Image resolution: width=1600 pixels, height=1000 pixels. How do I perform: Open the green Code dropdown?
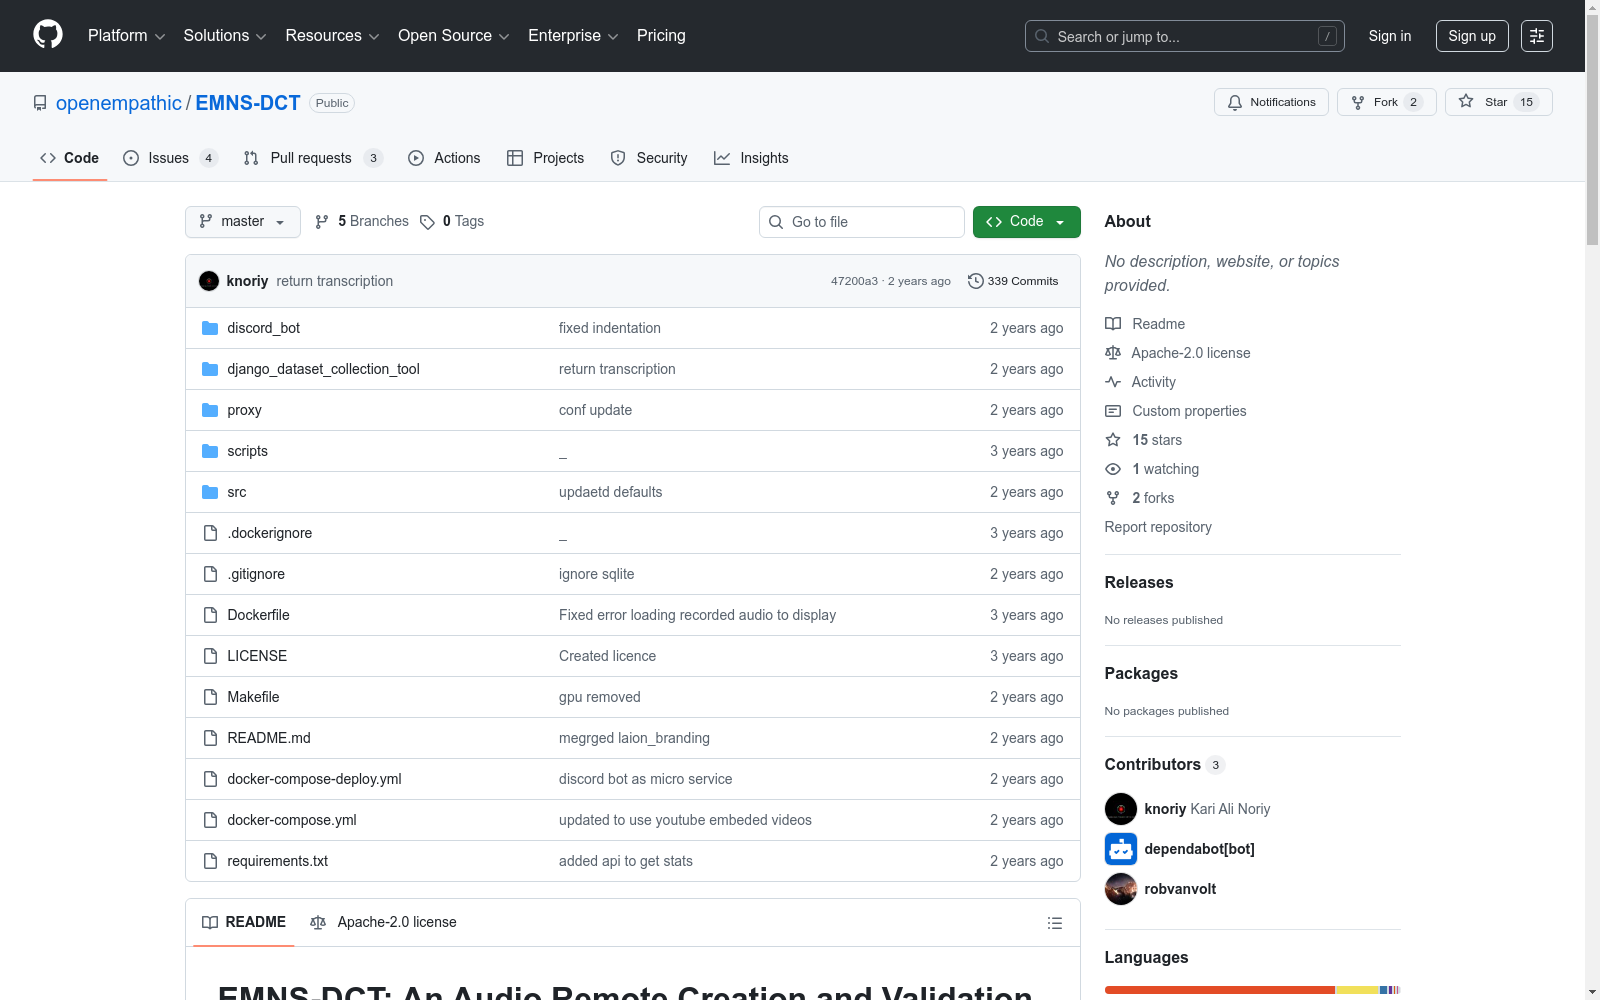click(x=1026, y=222)
